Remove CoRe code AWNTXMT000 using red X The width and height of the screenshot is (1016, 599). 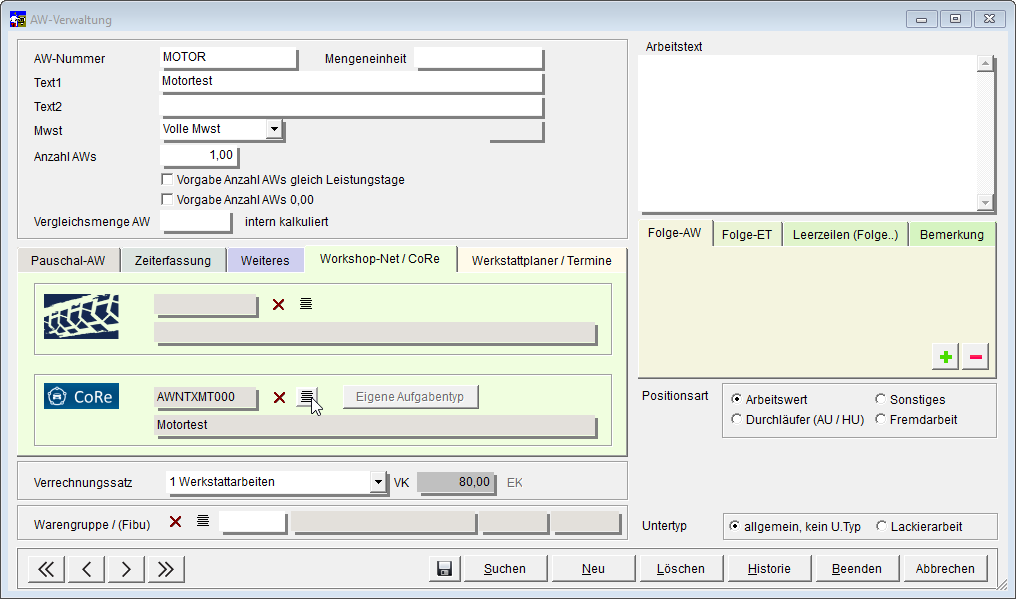tap(279, 397)
